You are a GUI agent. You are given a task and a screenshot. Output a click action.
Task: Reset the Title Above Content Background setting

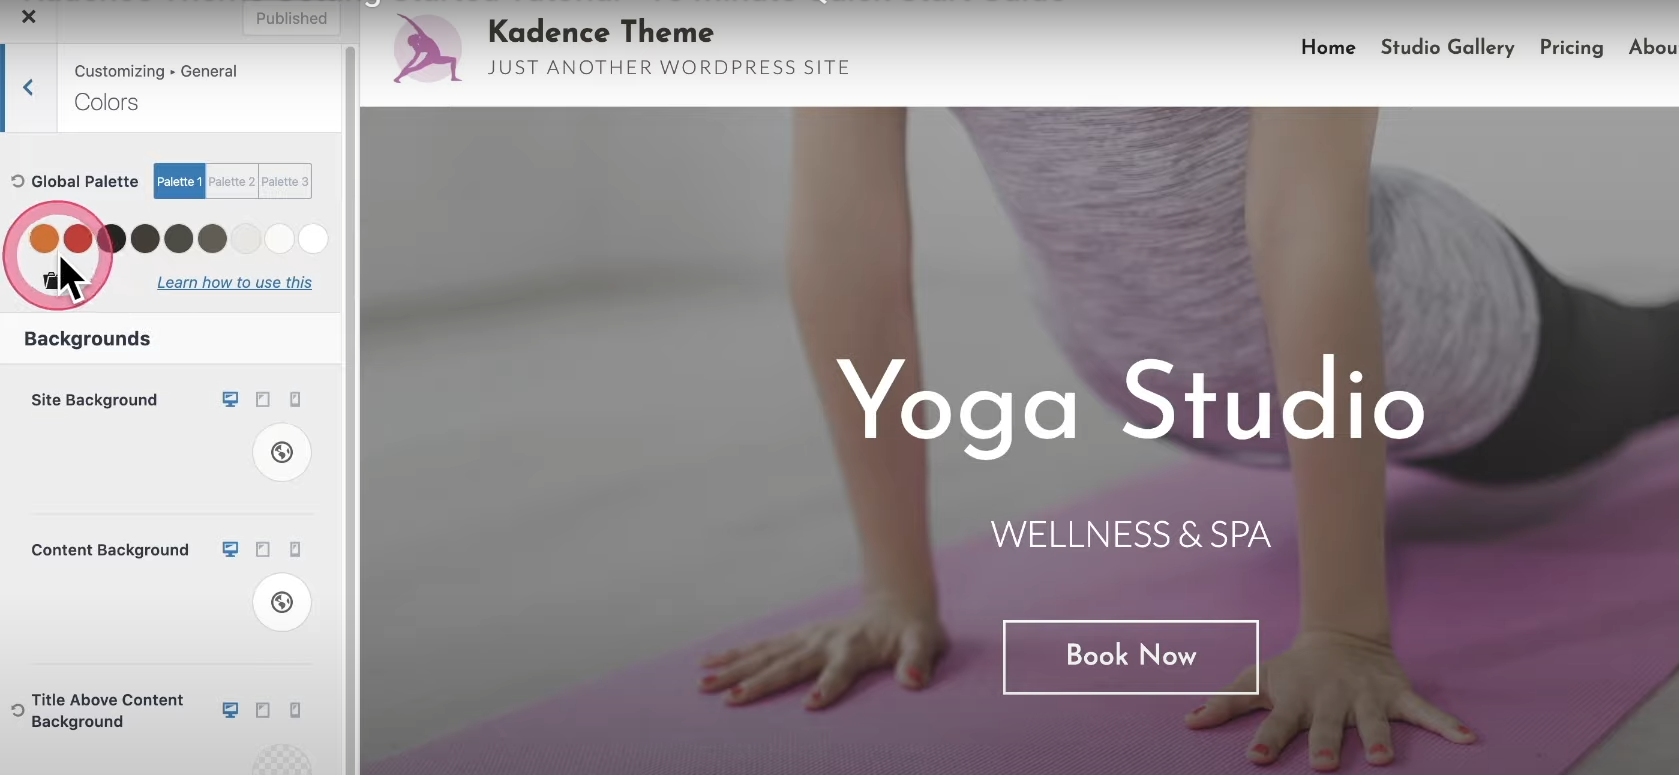click(17, 710)
